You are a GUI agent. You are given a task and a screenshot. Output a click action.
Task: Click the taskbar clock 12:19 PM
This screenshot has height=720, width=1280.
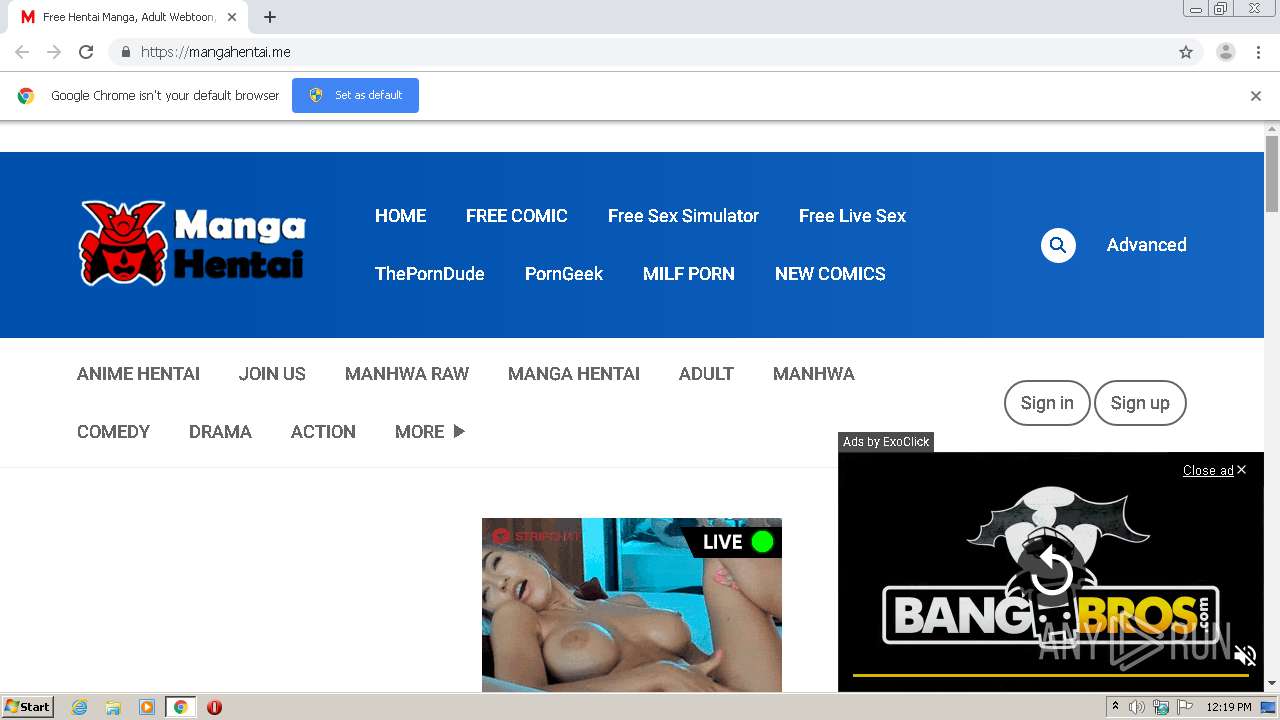click(1229, 707)
